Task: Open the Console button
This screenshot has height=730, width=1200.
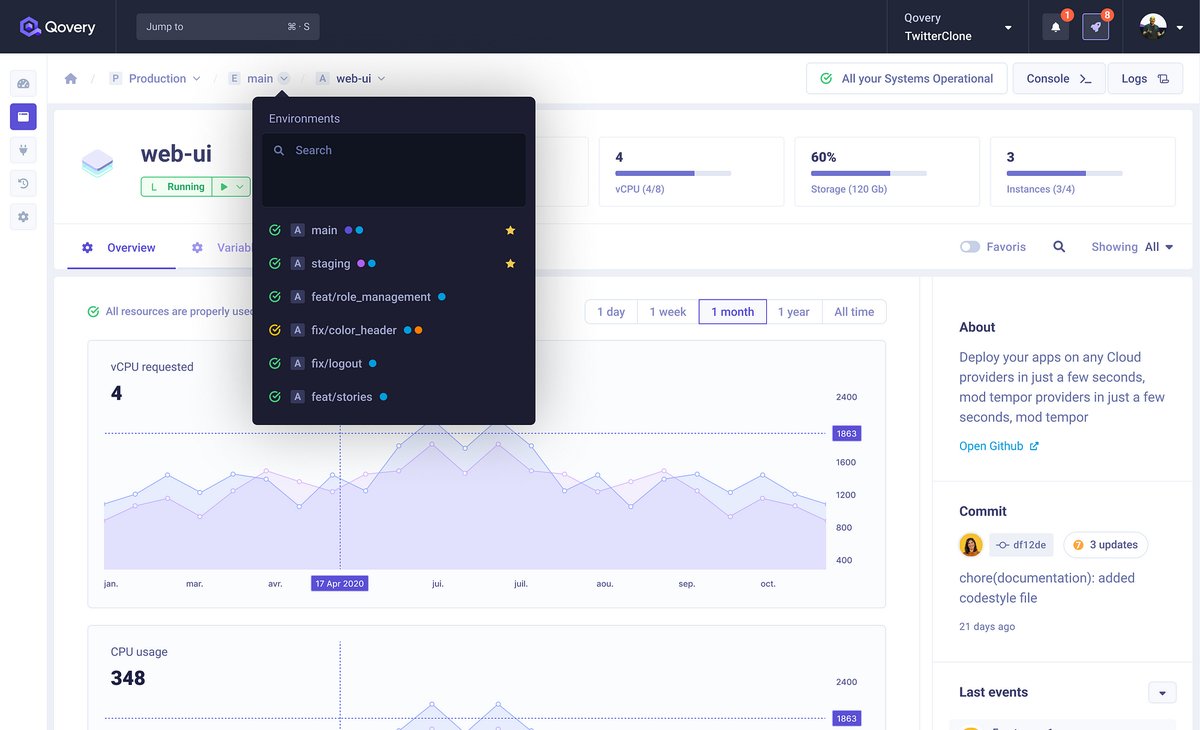Action: (1059, 79)
